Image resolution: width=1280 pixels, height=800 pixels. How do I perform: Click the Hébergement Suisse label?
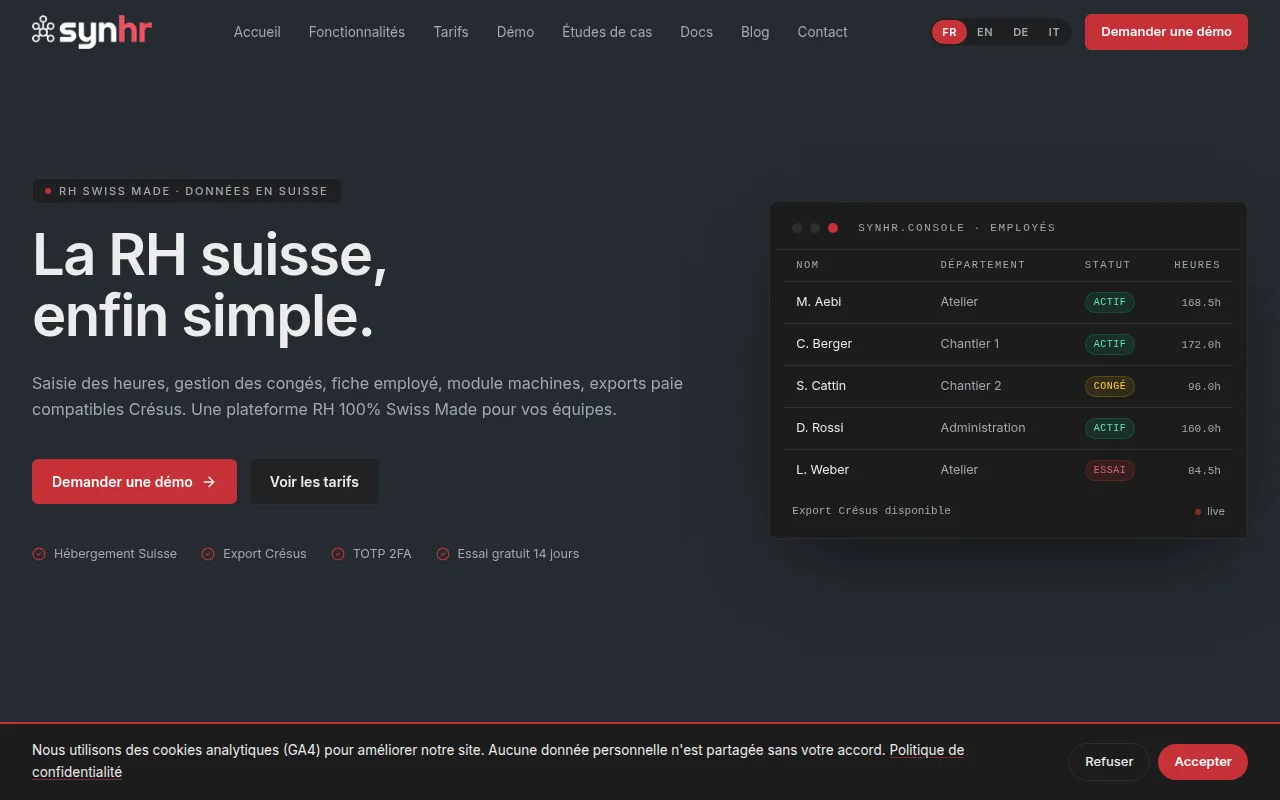115,554
